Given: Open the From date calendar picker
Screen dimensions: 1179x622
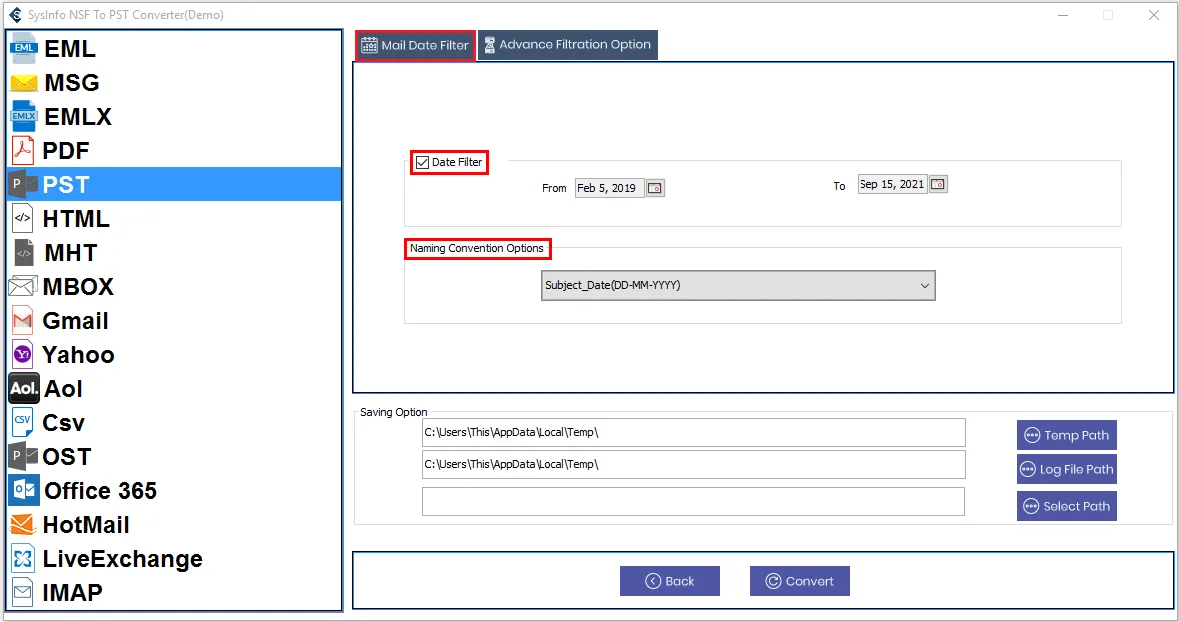Looking at the screenshot, I should (x=655, y=188).
